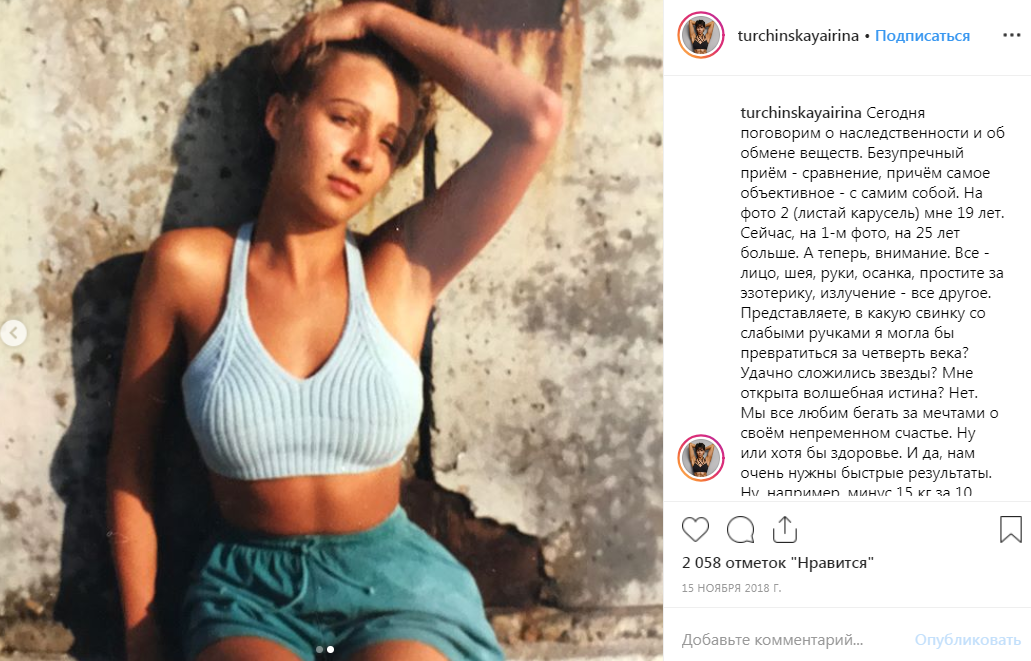Screen dimensions: 1031x661
Task: Follow the account via Подписаться
Action: pos(922,36)
